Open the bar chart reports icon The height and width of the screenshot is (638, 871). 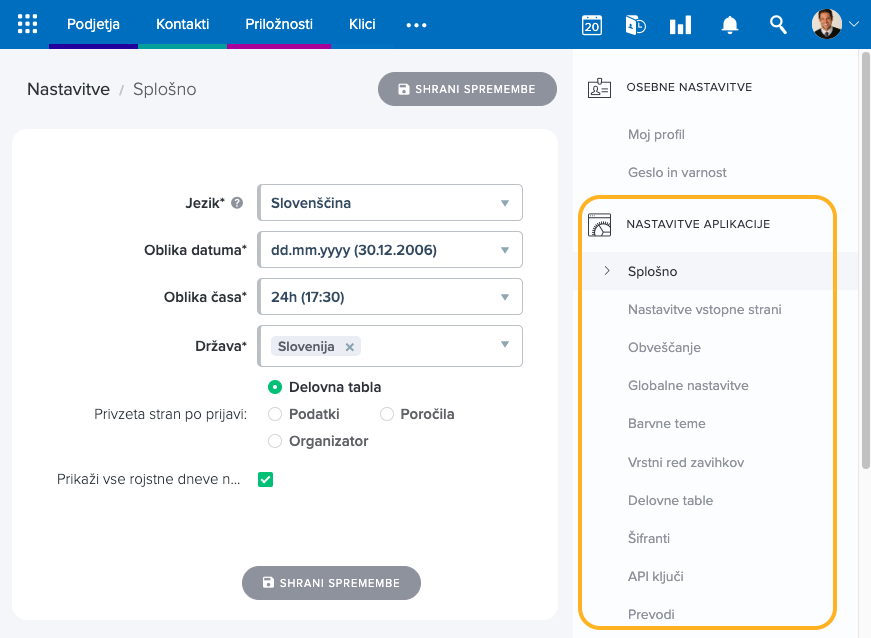click(x=680, y=25)
